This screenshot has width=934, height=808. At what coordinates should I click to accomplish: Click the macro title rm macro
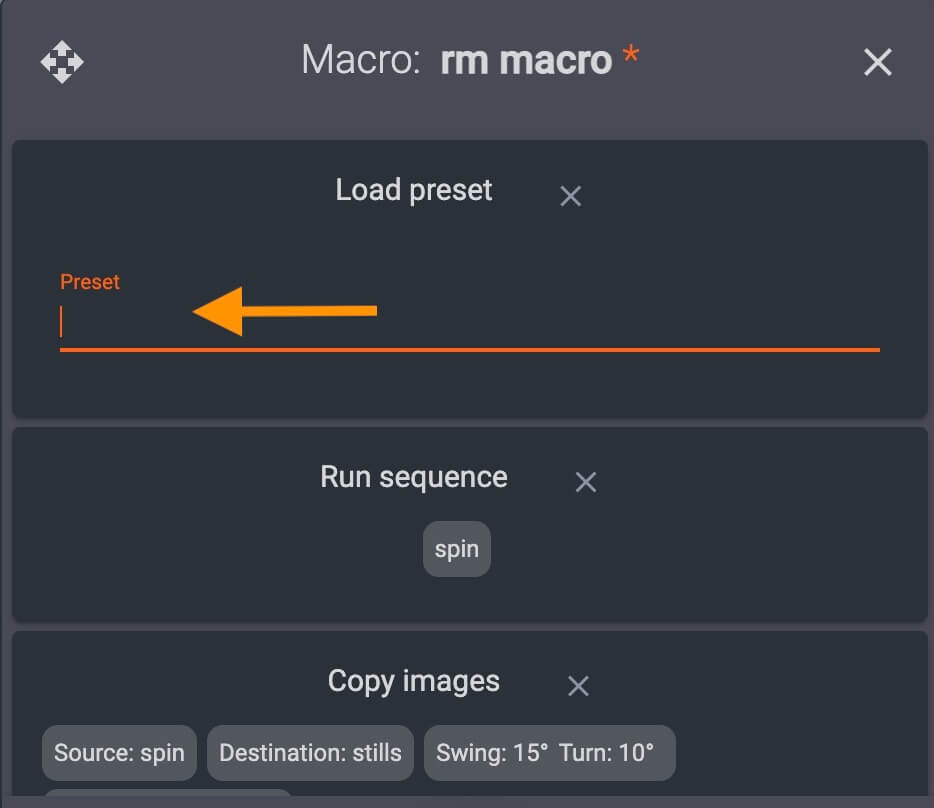coord(527,61)
